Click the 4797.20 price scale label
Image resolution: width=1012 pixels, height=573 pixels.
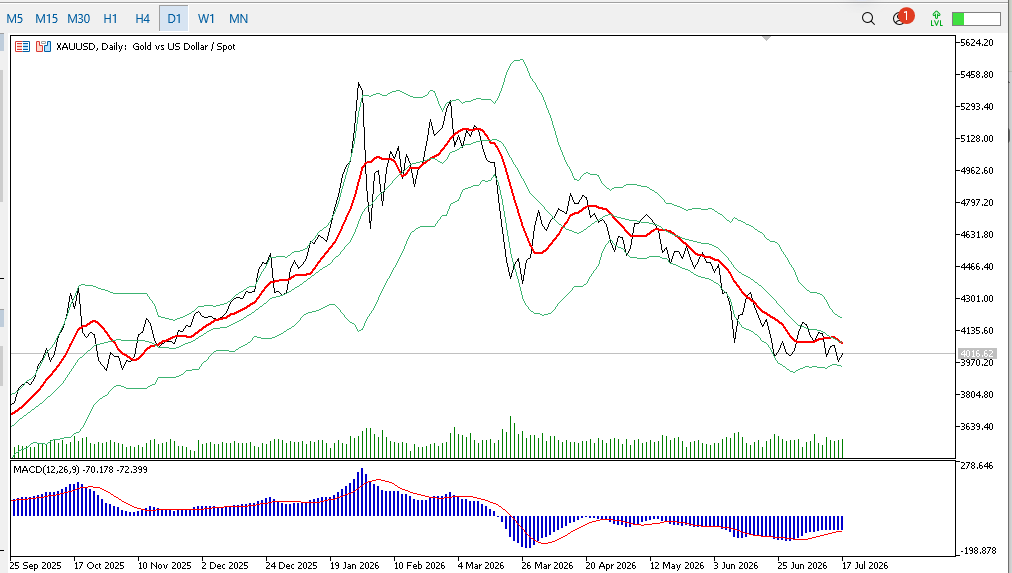click(977, 203)
